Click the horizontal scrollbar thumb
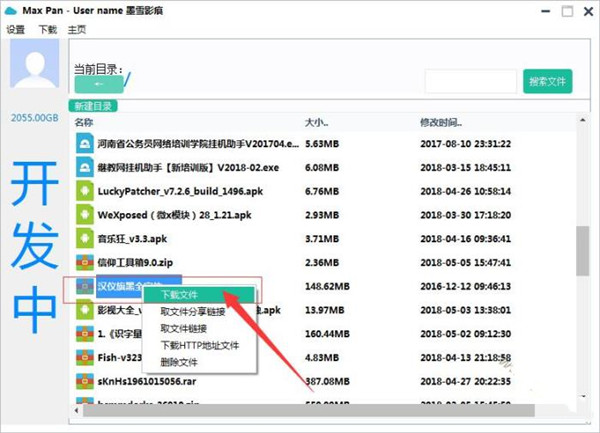The width and height of the screenshot is (600, 433). click(x=309, y=410)
